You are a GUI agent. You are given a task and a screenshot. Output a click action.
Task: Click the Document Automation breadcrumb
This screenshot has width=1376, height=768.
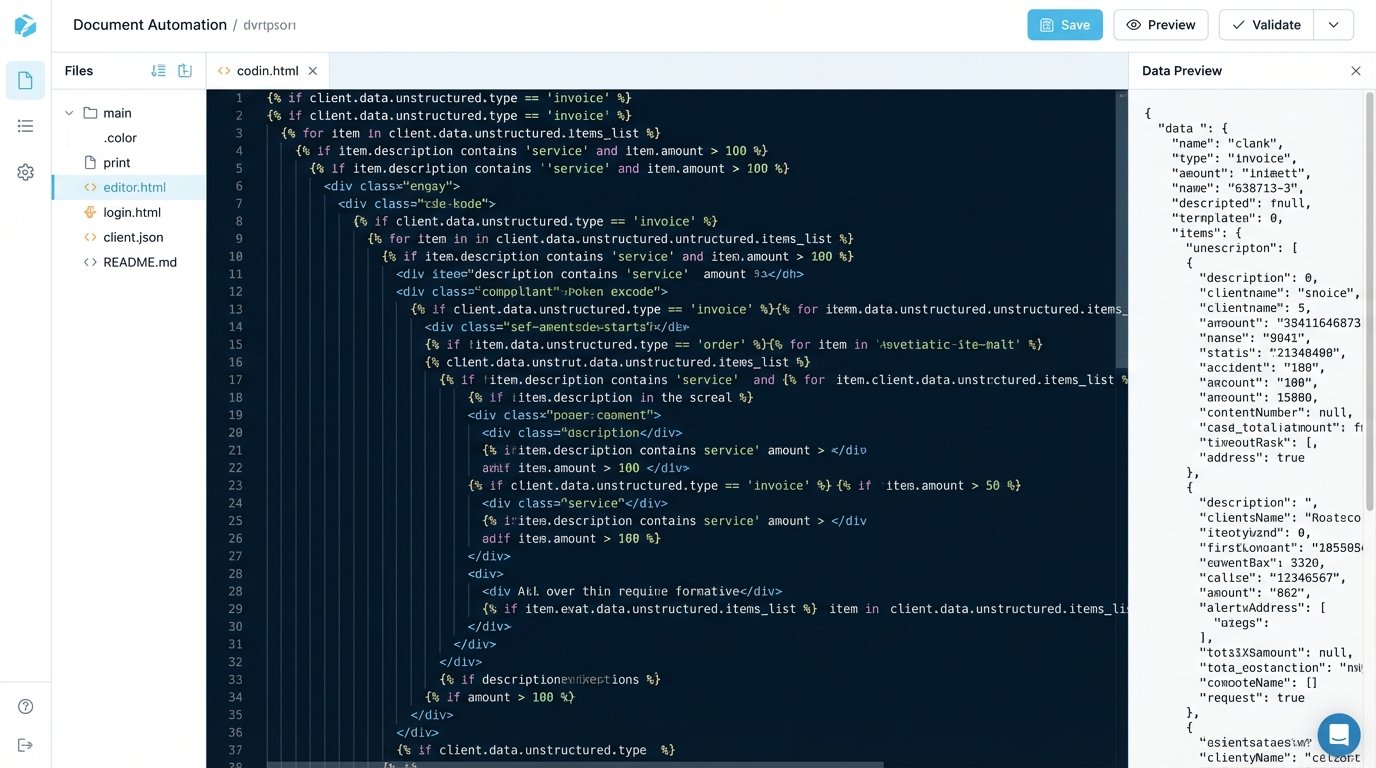click(x=150, y=25)
